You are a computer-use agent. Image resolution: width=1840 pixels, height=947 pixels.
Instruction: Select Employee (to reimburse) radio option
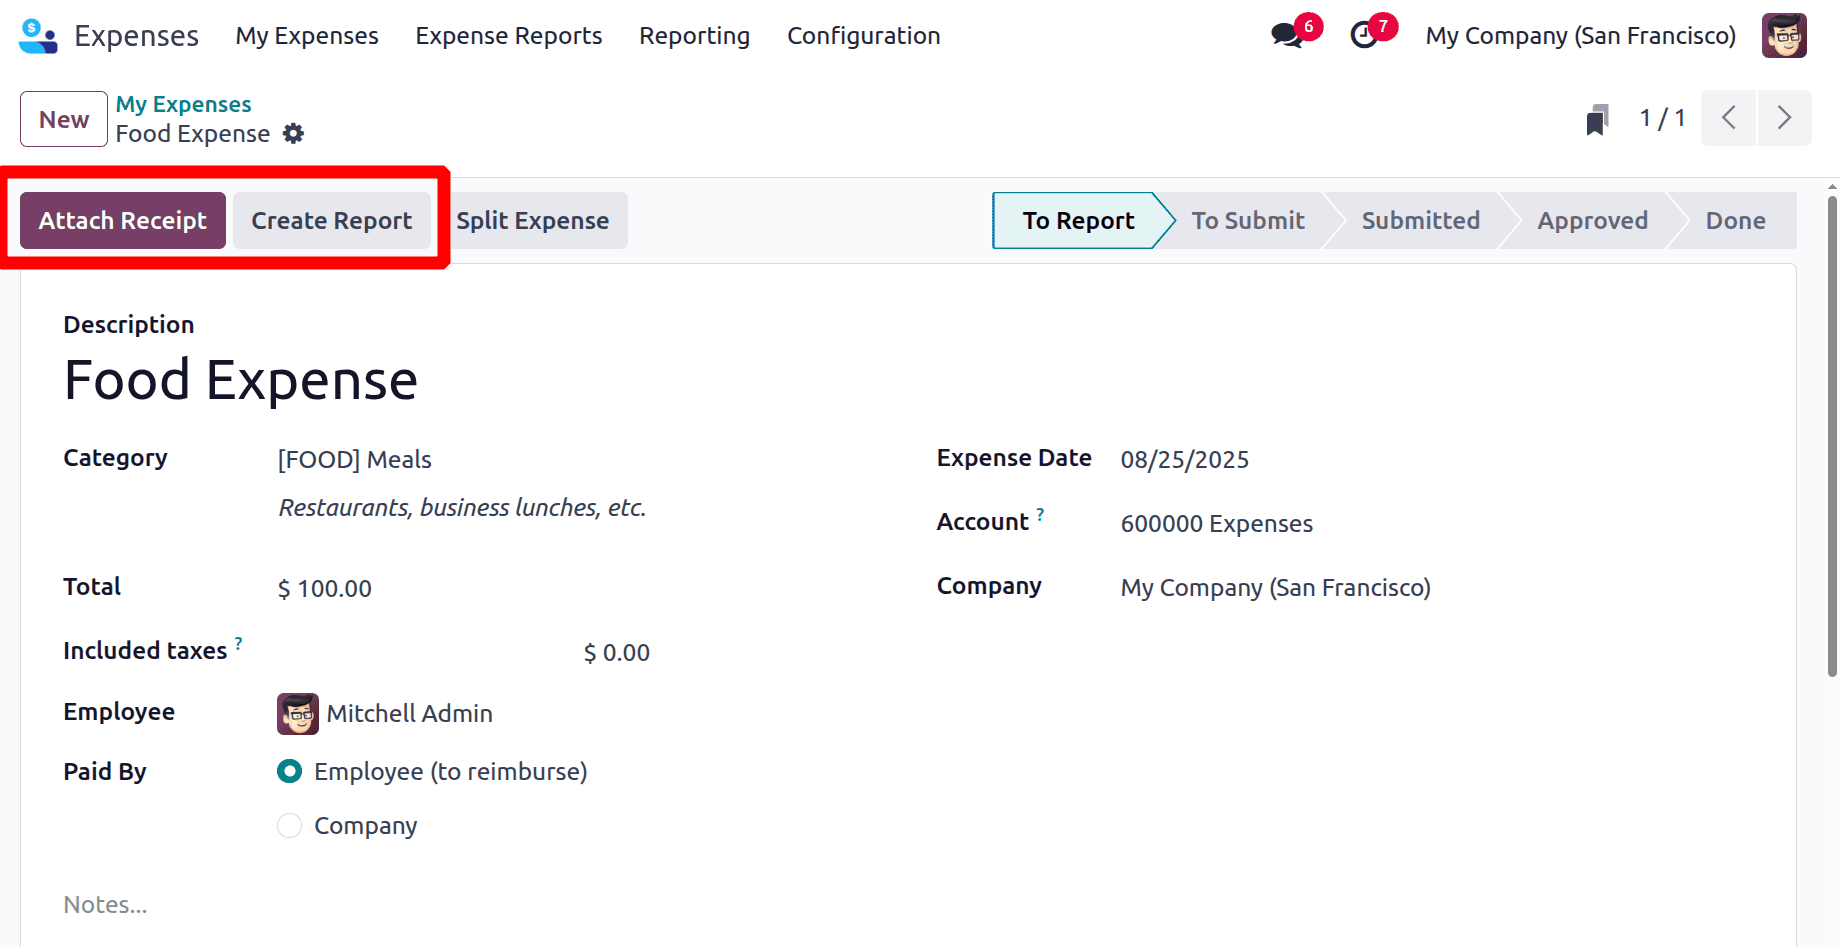289,771
